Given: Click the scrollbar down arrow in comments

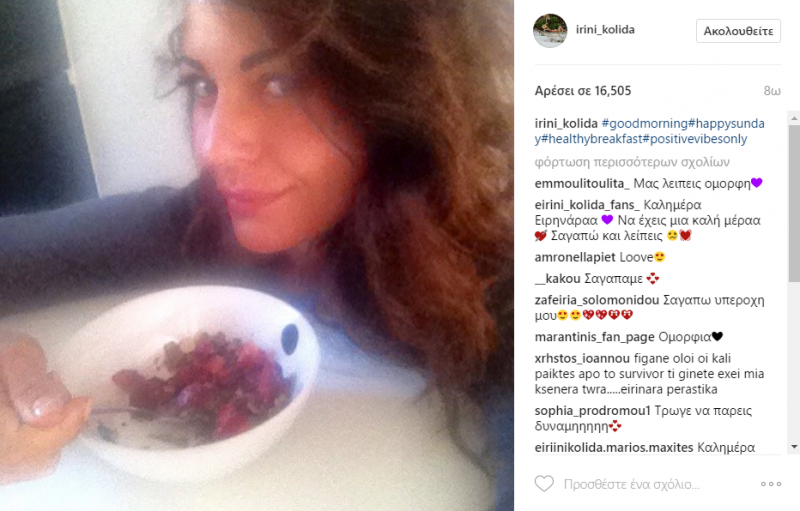Looking at the screenshot, I should pyautogui.click(x=794, y=447).
